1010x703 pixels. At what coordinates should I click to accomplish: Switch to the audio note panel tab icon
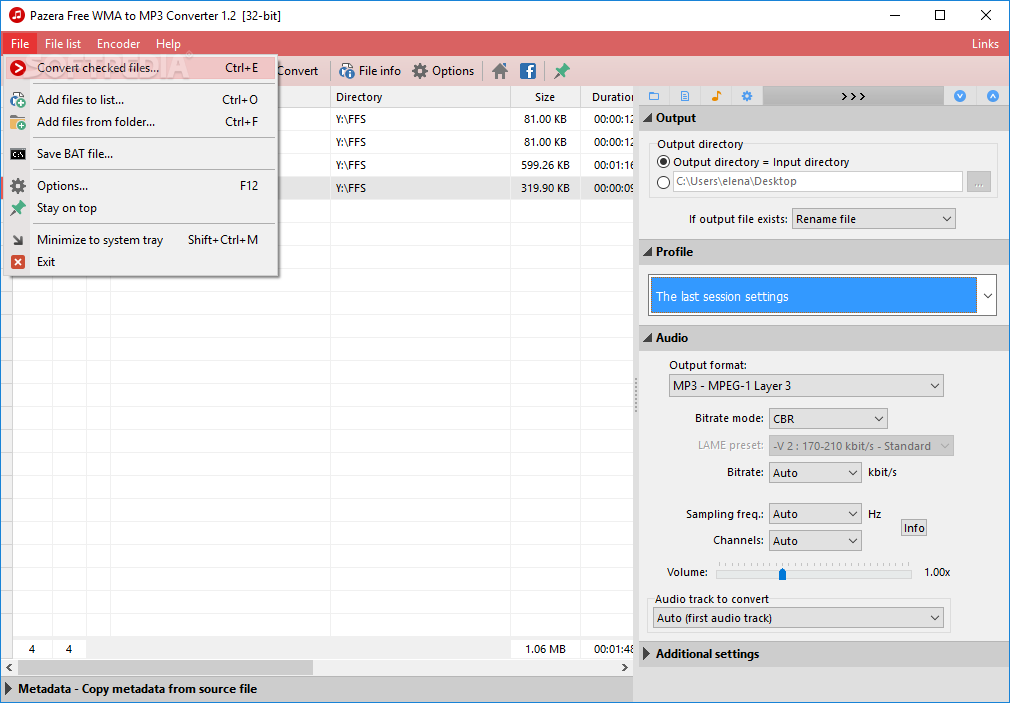716,96
